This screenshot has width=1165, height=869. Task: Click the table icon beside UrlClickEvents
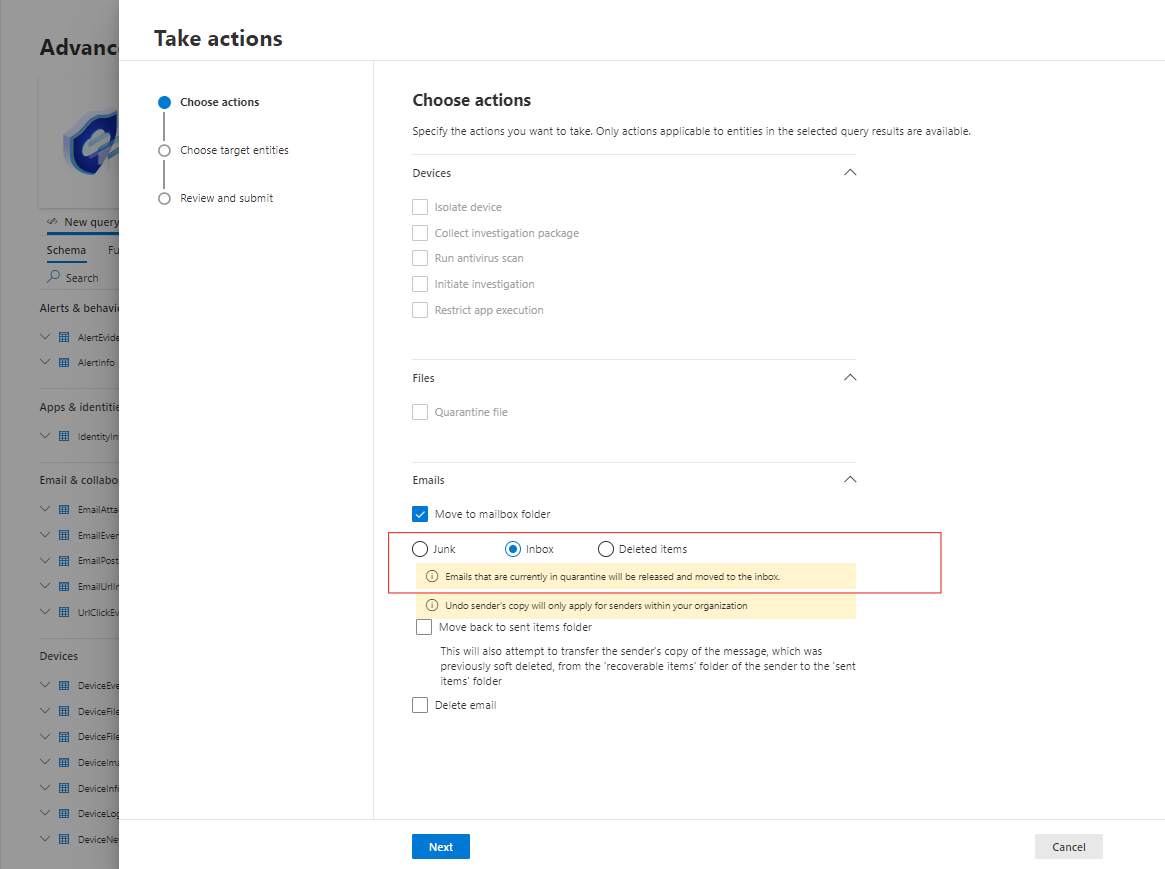click(64, 612)
